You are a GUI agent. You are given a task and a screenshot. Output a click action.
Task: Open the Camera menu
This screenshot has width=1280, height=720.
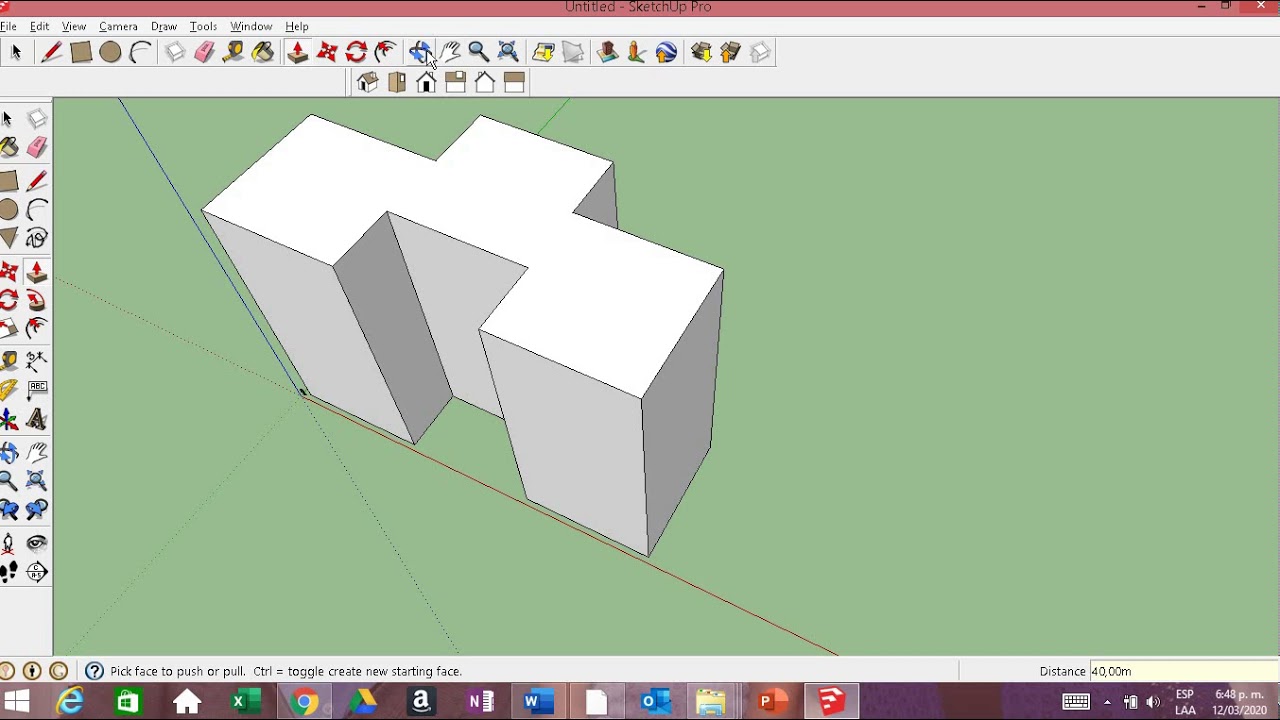pos(118,26)
